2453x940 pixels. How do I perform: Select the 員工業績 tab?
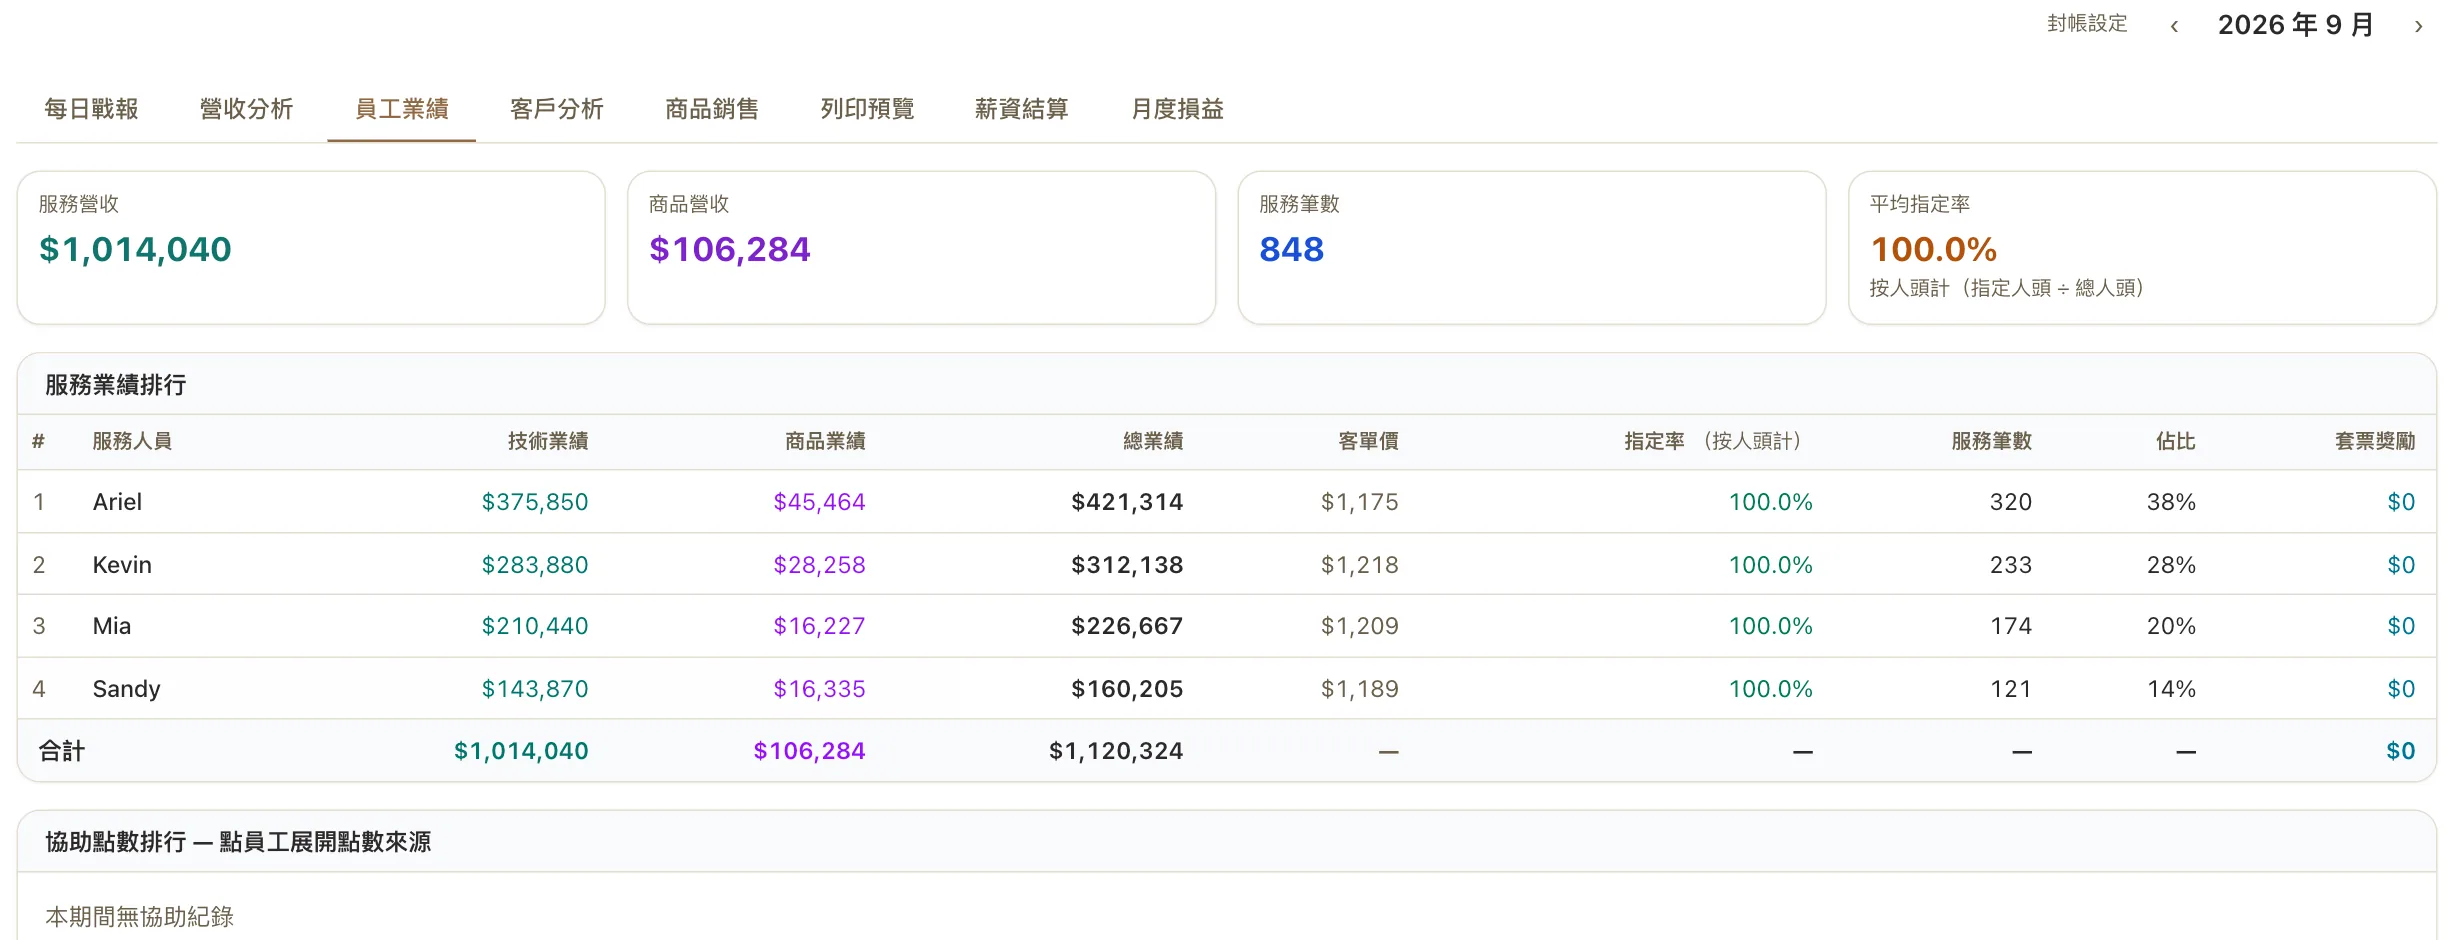click(402, 108)
